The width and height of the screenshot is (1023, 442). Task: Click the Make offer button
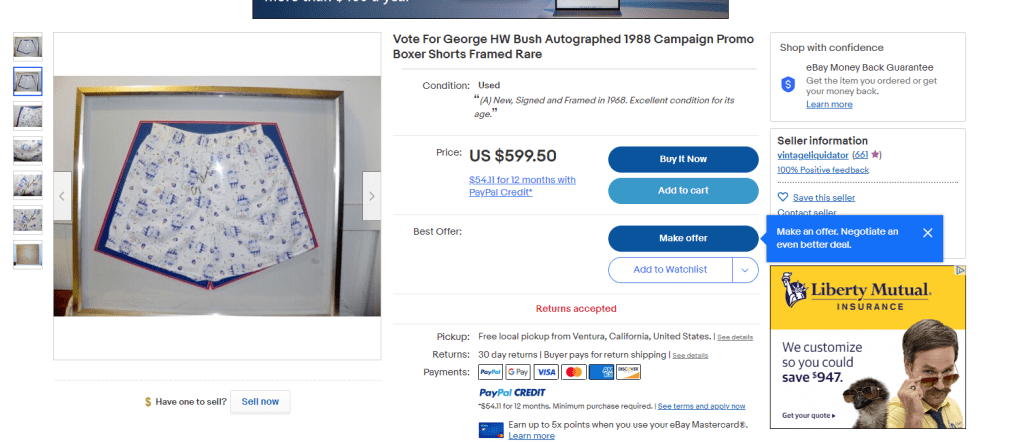(683, 238)
